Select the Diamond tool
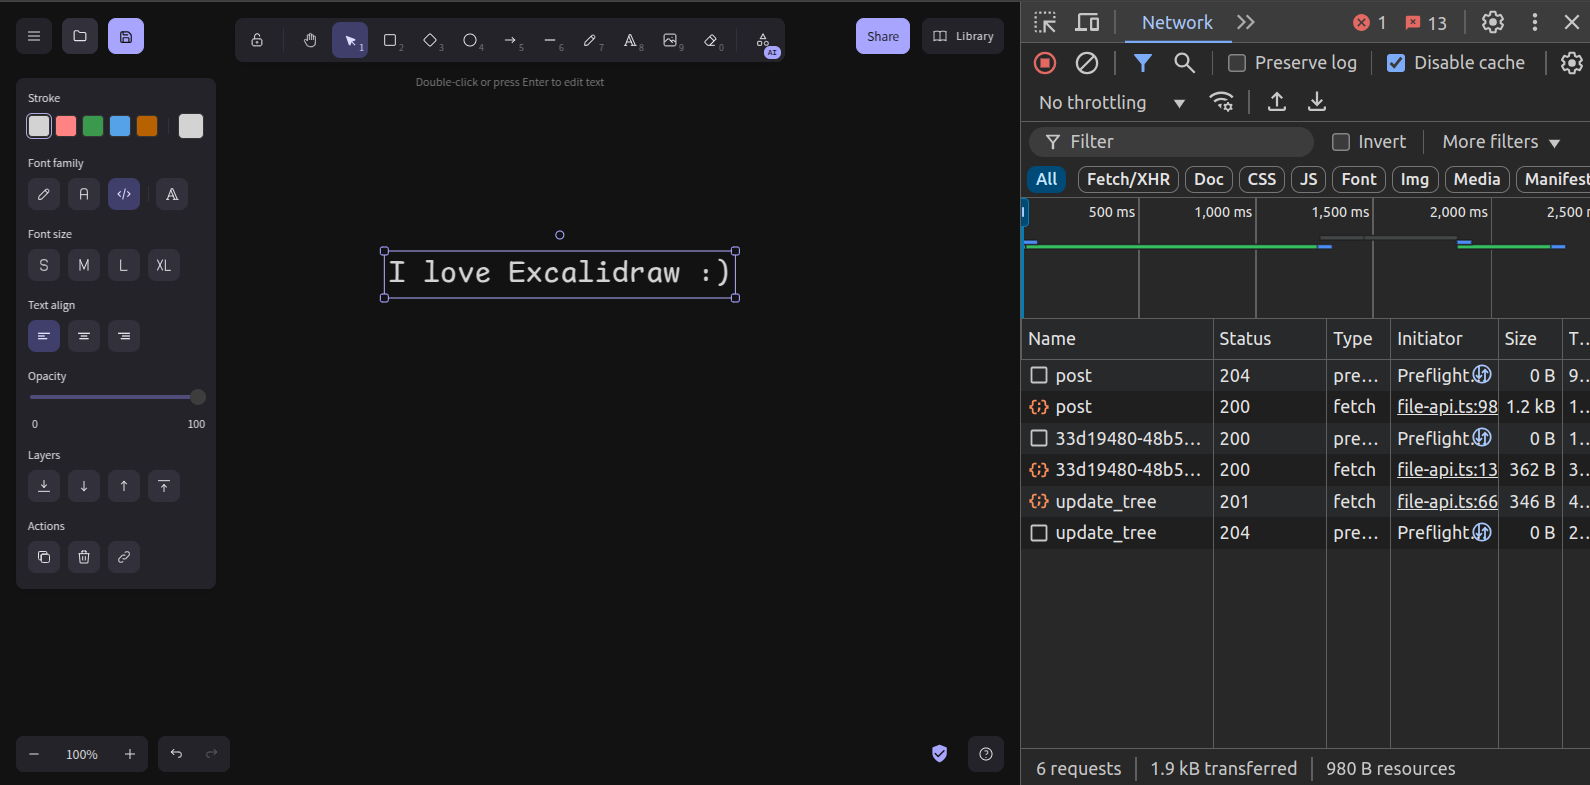 tap(430, 40)
